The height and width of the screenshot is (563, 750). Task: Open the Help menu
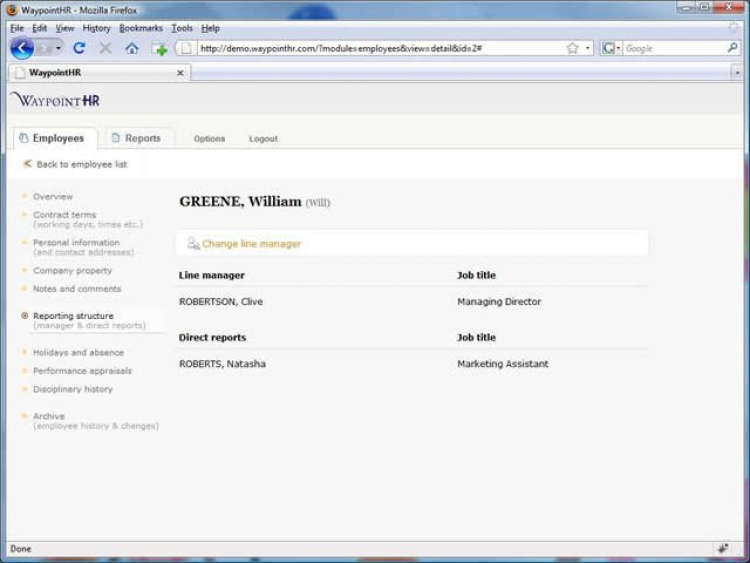tap(210, 28)
